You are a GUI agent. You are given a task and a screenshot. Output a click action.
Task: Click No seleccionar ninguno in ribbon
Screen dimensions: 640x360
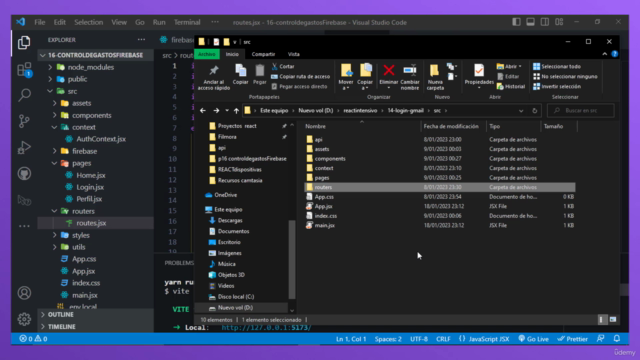click(x=565, y=76)
